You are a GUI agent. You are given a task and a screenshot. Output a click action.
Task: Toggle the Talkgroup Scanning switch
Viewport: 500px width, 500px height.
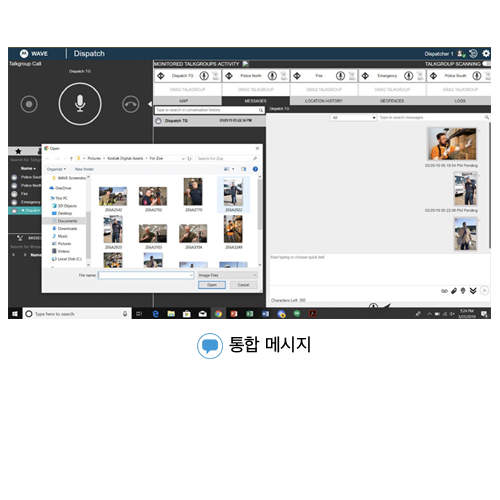pyautogui.click(x=487, y=64)
